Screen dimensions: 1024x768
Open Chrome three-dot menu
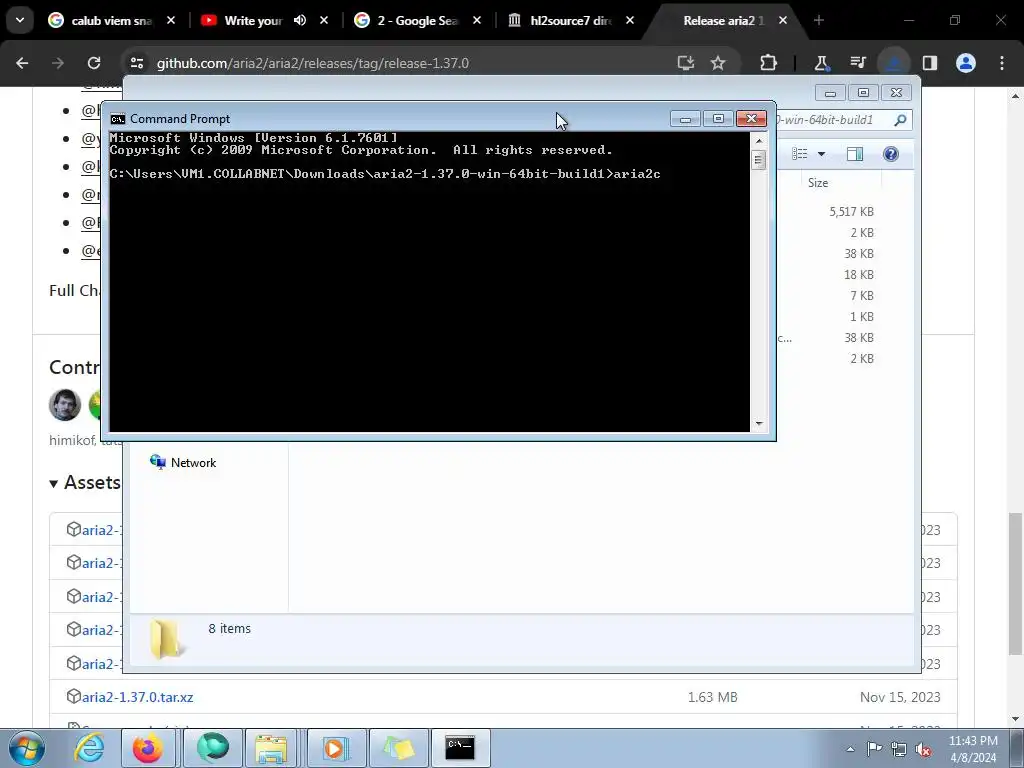(1002, 63)
